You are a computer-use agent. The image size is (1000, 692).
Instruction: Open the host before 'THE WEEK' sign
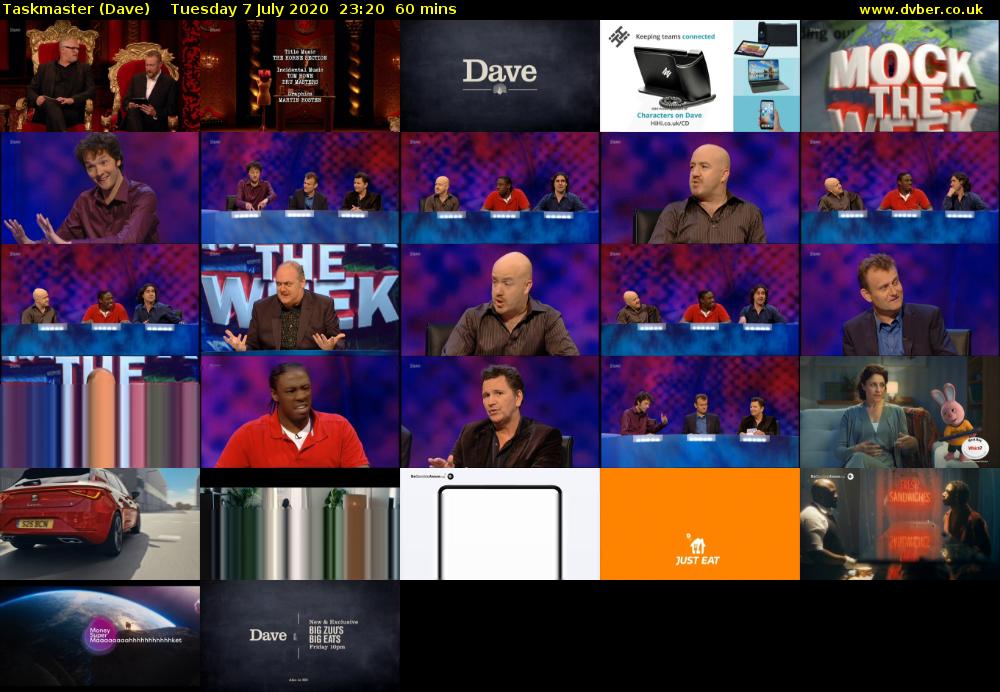coord(300,300)
